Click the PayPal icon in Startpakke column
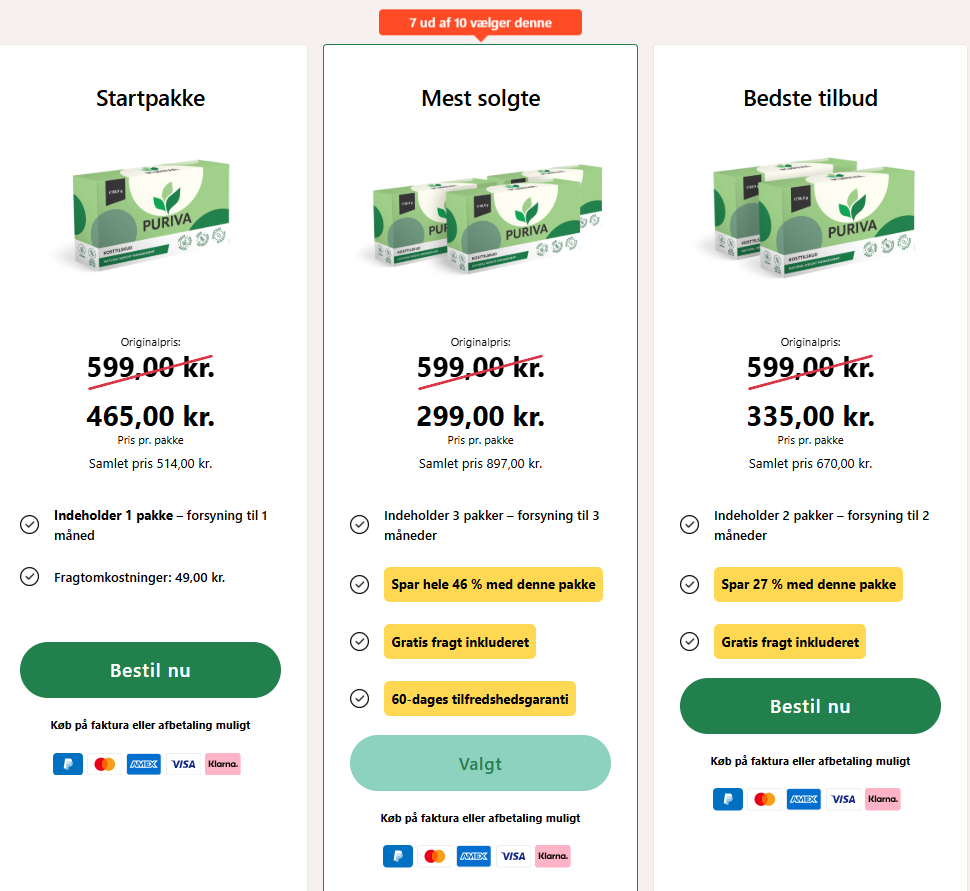The image size is (970, 891). [67, 764]
